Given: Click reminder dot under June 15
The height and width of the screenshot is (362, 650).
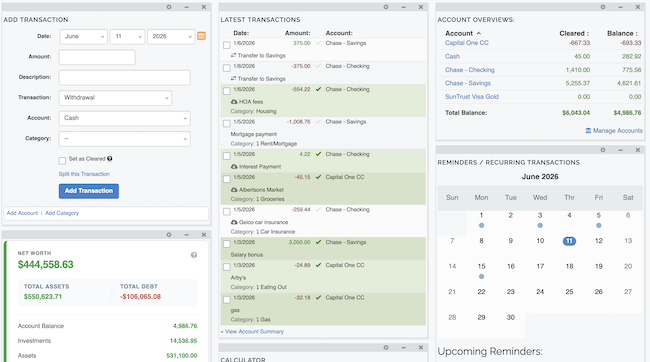Looking at the screenshot, I should point(481,277).
